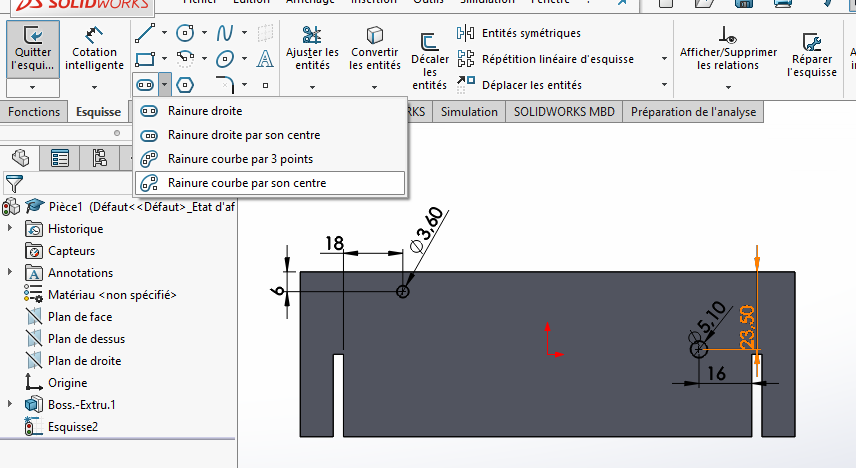Viewport: 856px width, 468px height.
Task: Click the sketch Text tool
Action: 265,58
